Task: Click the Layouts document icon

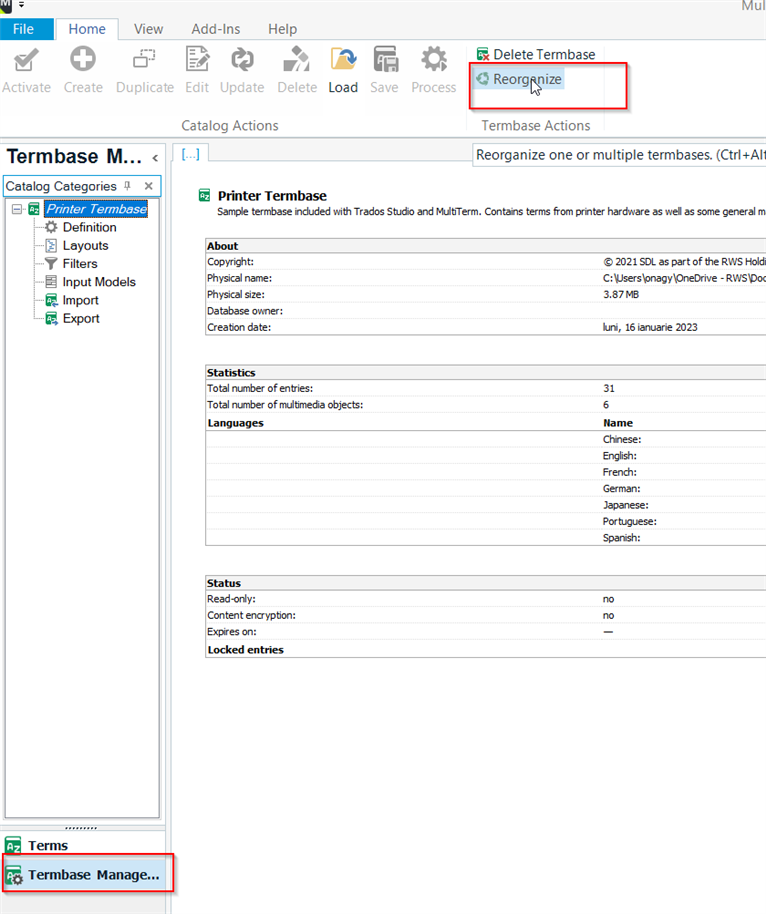Action: (x=51, y=245)
